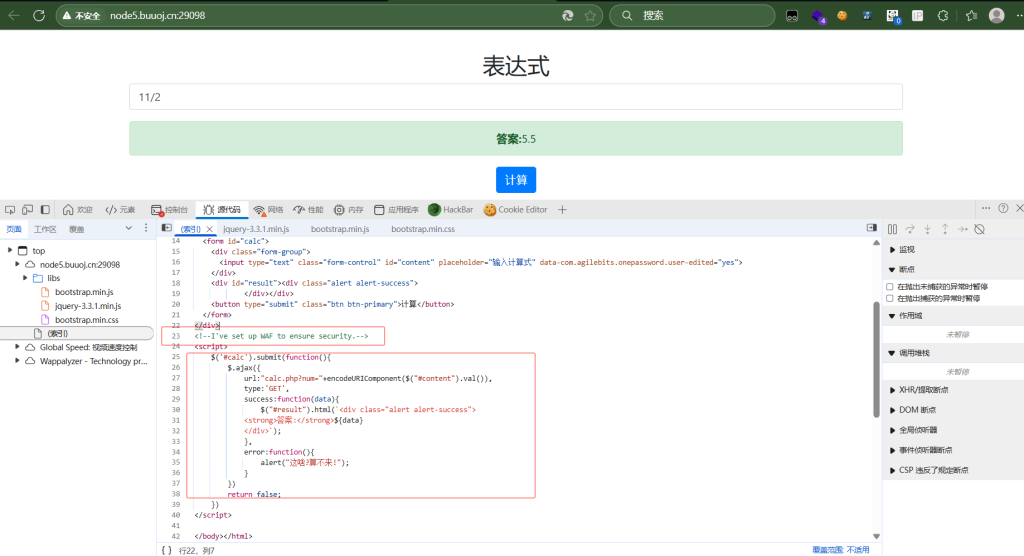Viewport: 1024px width, 556px height.
Task: Switch to the 元素 Elements tab
Action: pos(120,210)
